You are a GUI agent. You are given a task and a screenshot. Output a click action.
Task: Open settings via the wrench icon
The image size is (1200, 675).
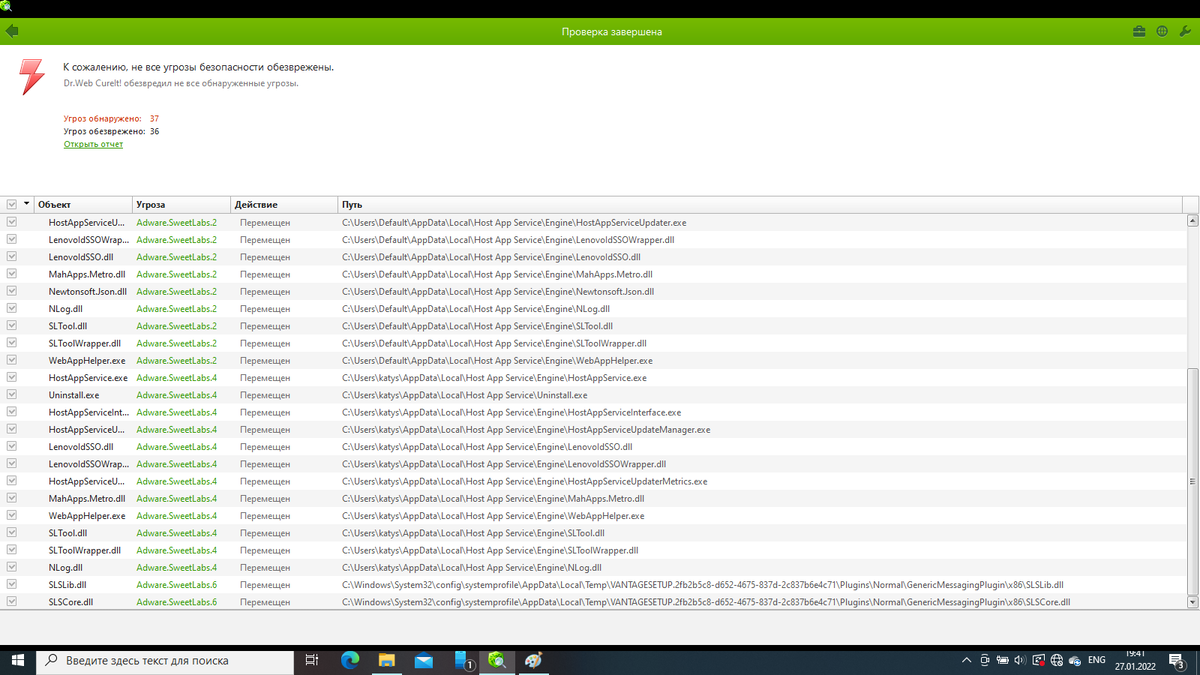pos(1185,31)
